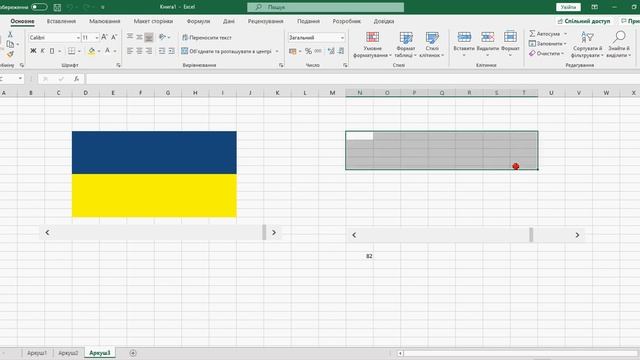Click the Увійти sign-in button
The height and width of the screenshot is (360, 640).
click(x=568, y=7)
